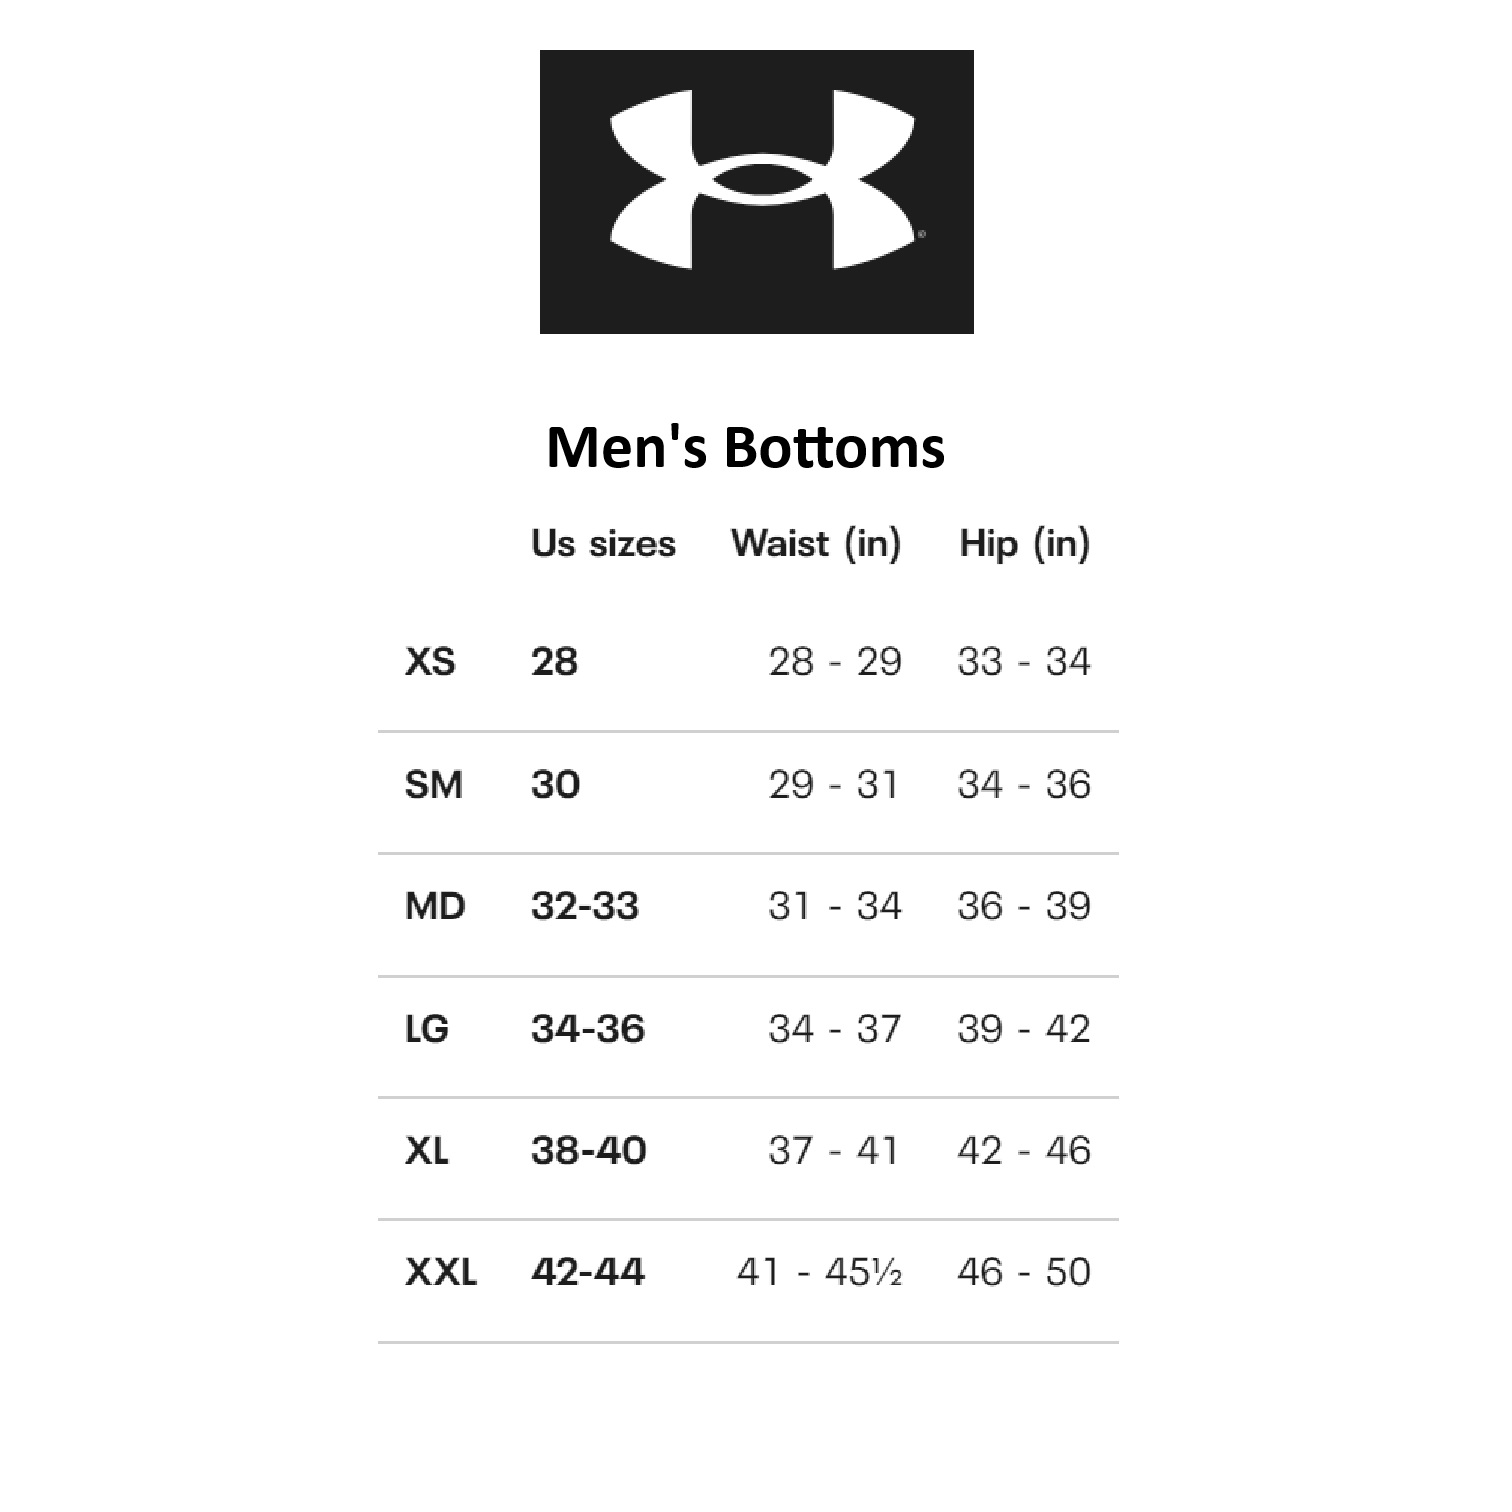This screenshot has height=1512, width=1512.
Task: Click waist value 34 - 37
Action: click(834, 1029)
